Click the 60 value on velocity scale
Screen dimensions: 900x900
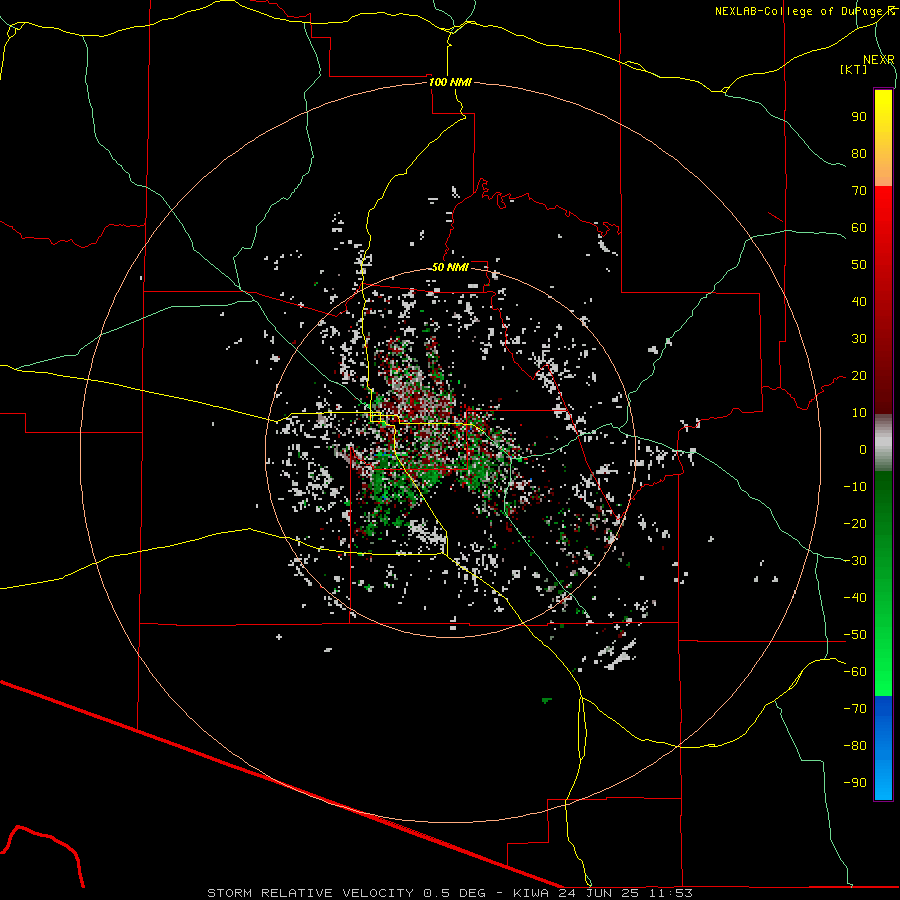[859, 227]
